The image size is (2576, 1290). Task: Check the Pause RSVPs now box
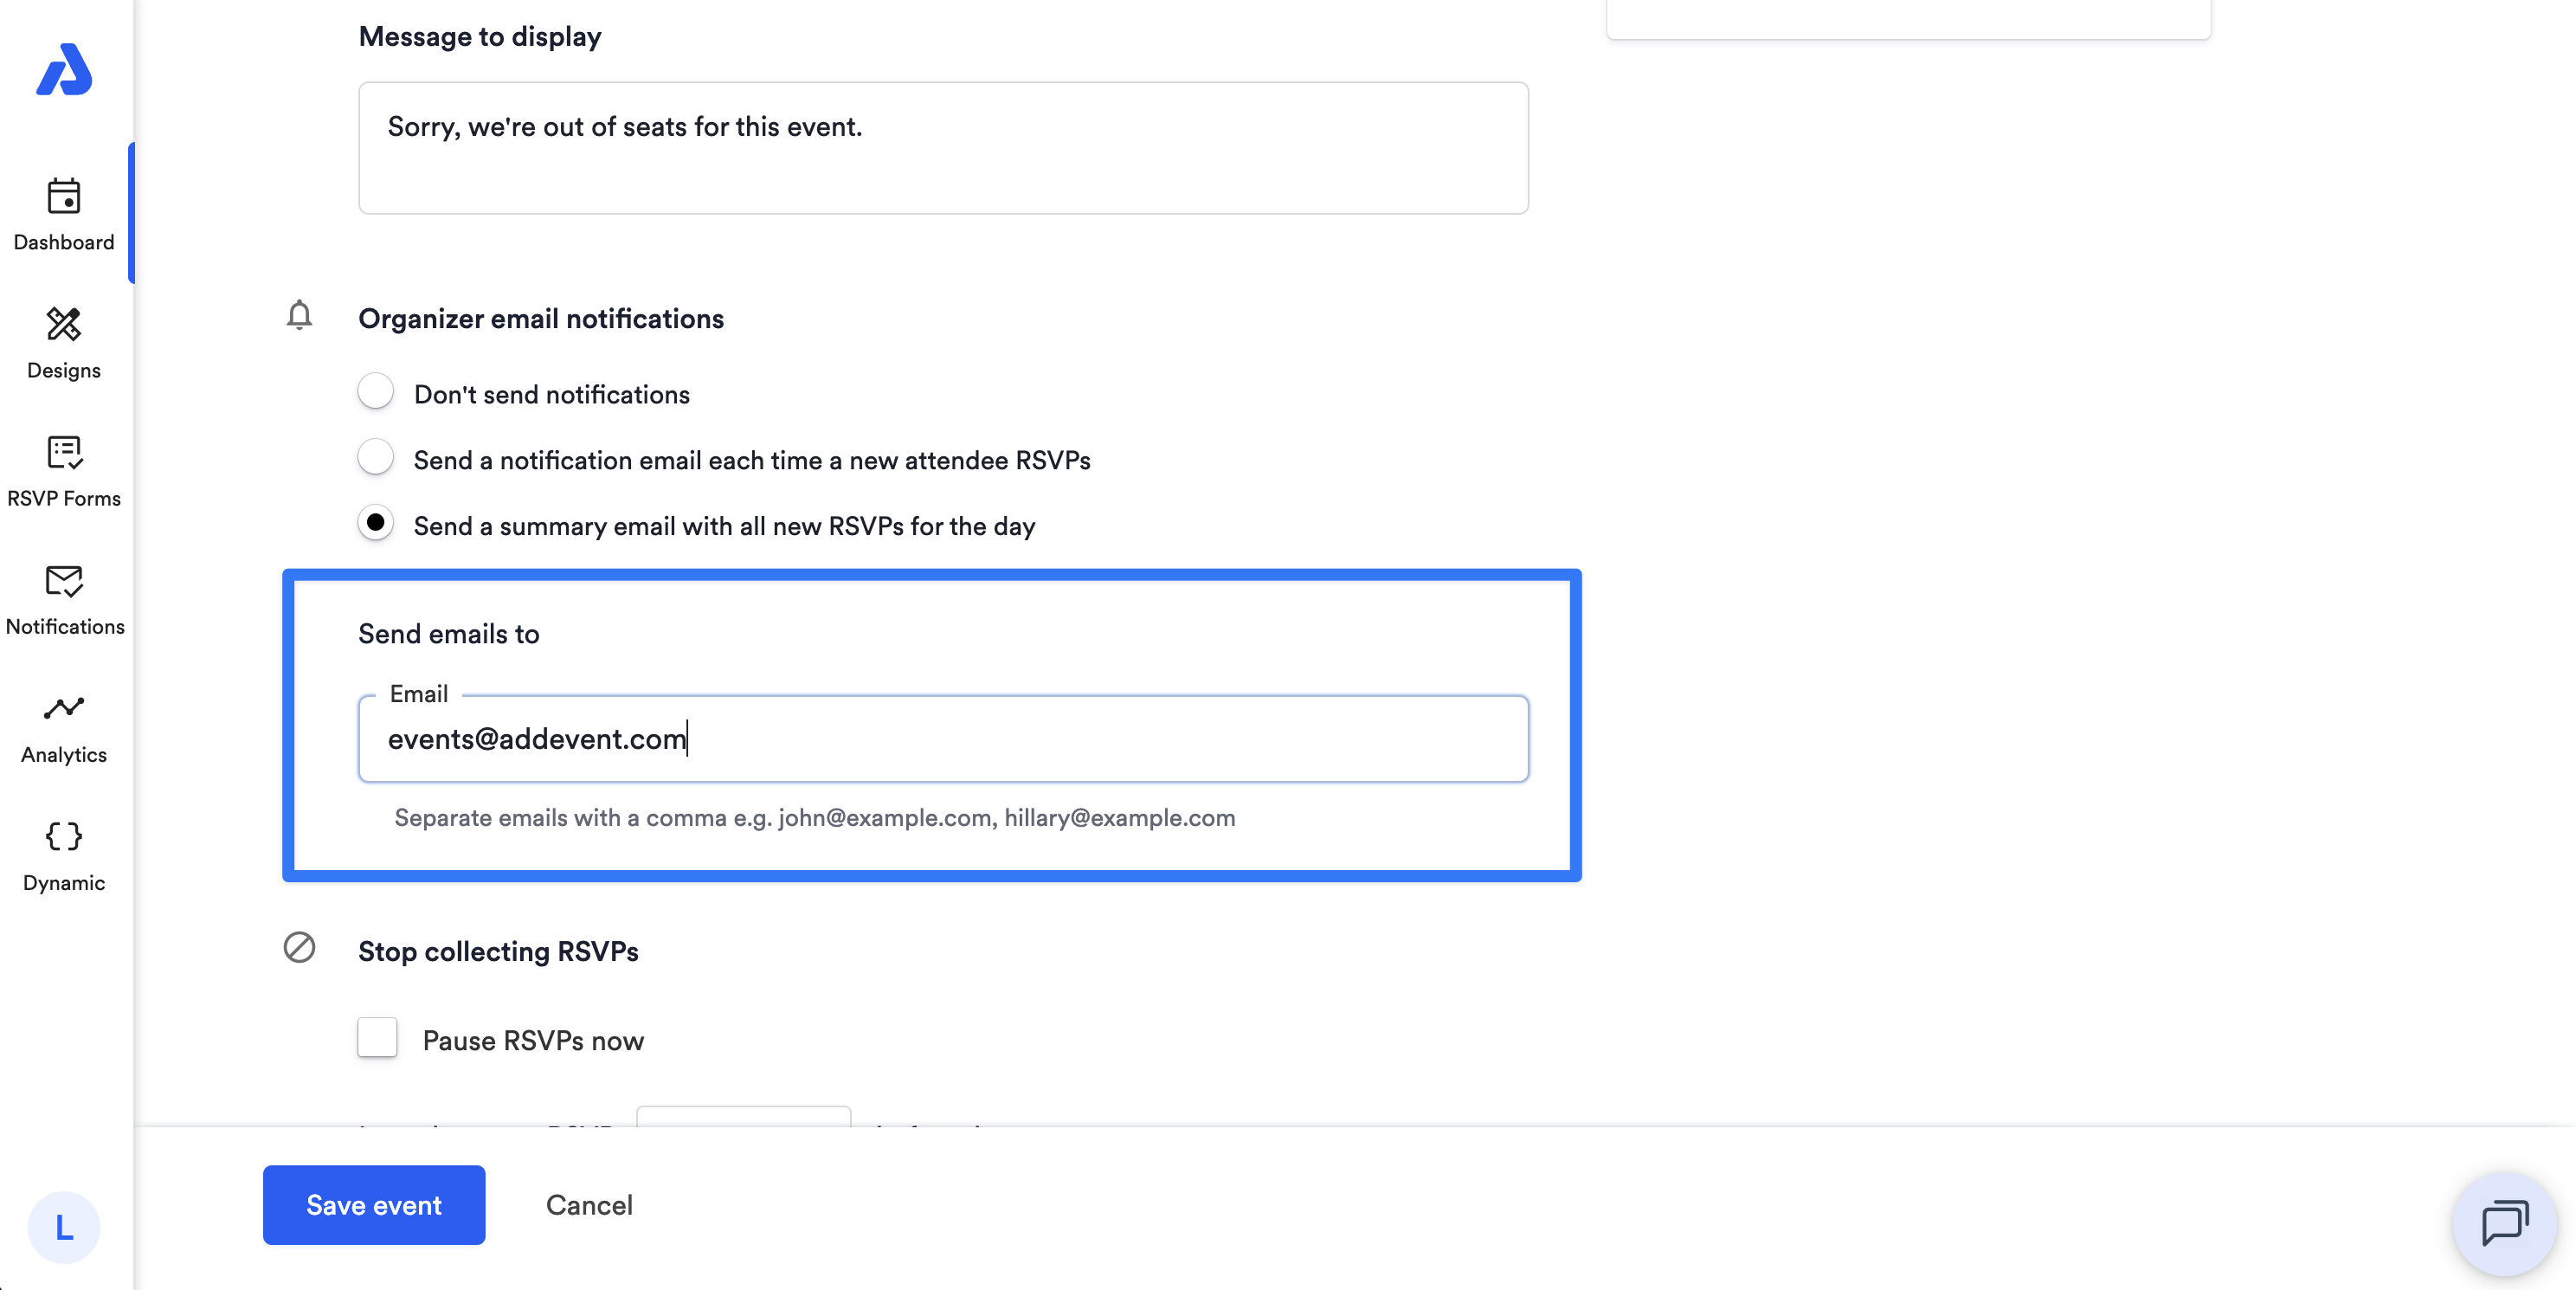tap(378, 1038)
